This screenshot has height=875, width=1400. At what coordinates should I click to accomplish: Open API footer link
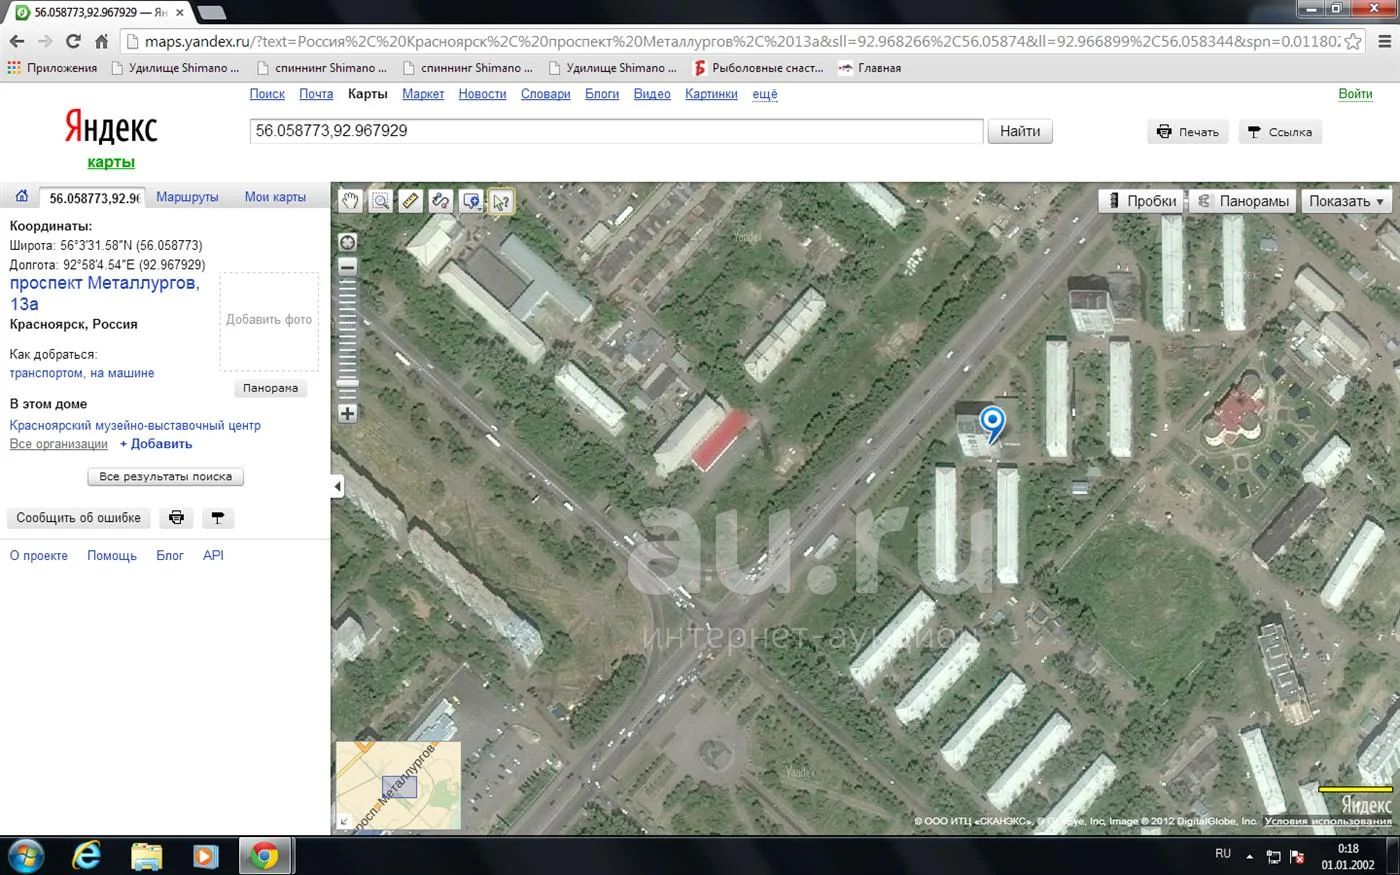213,555
